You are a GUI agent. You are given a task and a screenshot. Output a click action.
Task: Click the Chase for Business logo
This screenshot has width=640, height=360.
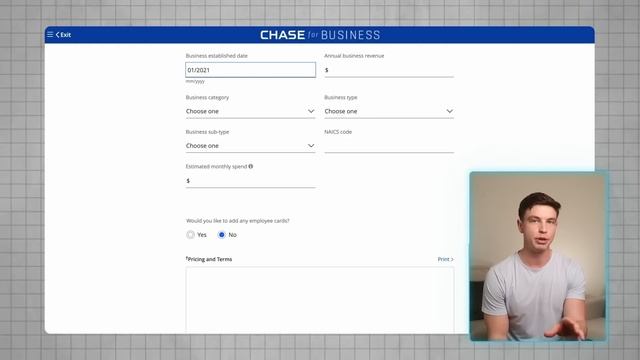320,35
